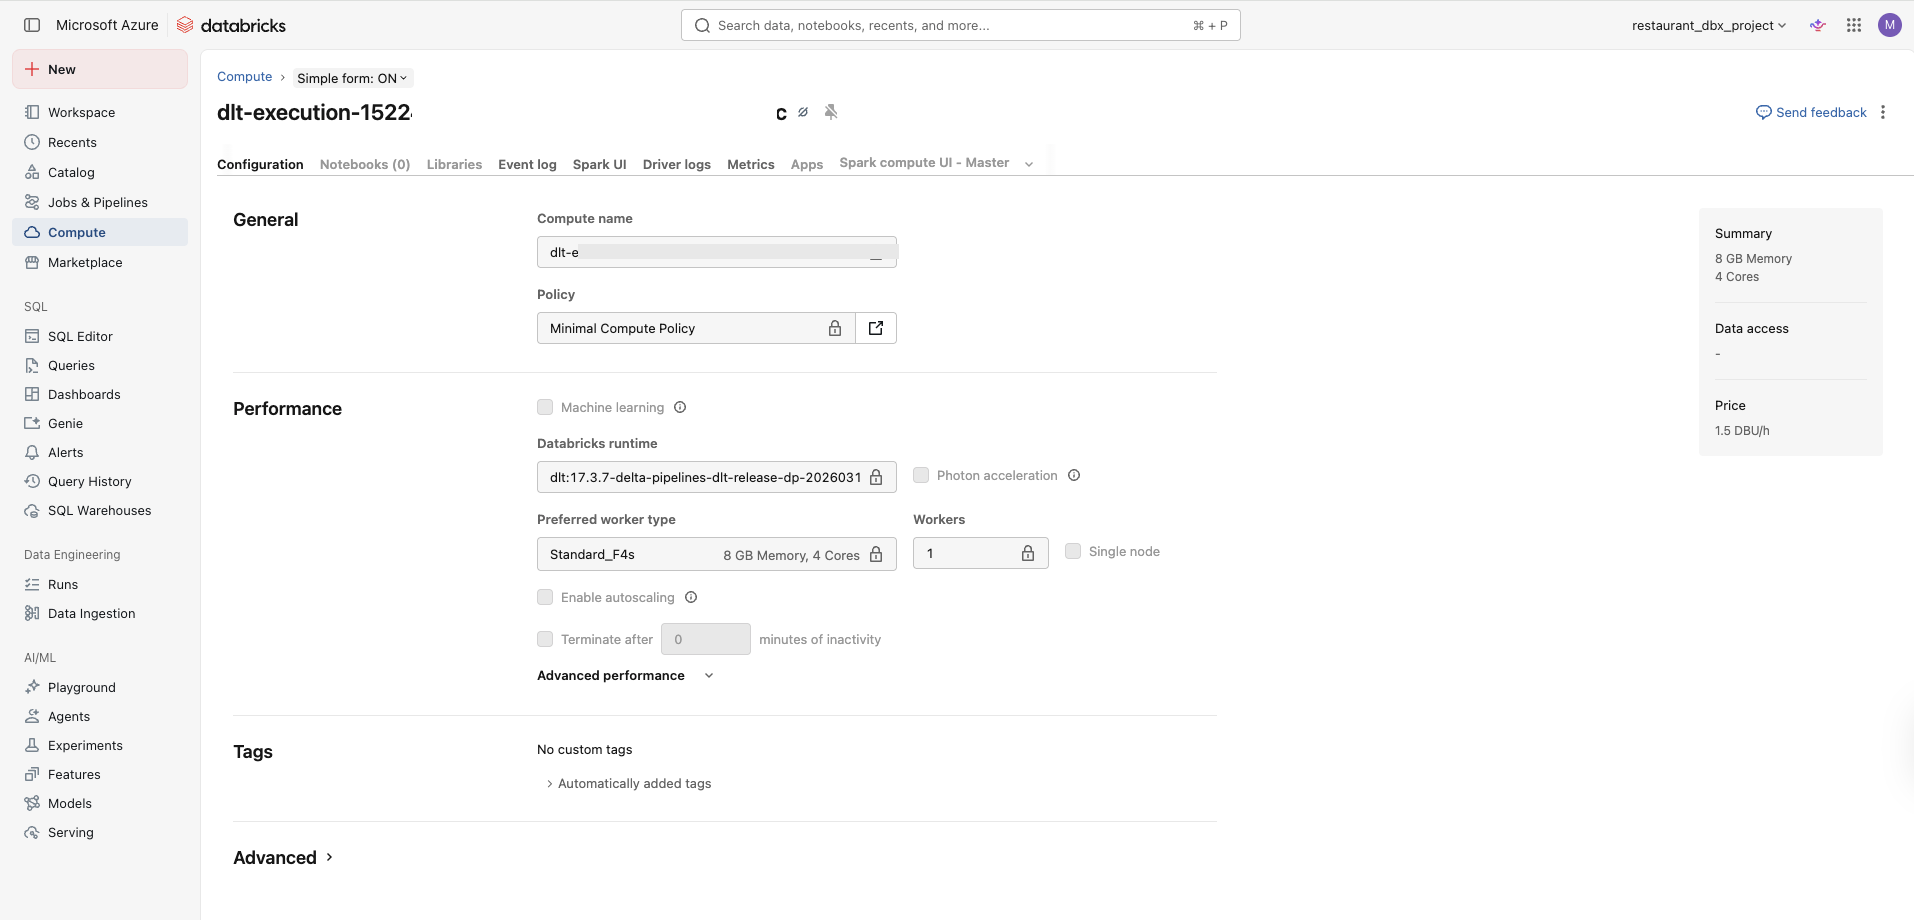
Task: Show Photon acceleration info icon
Action: 1074,475
